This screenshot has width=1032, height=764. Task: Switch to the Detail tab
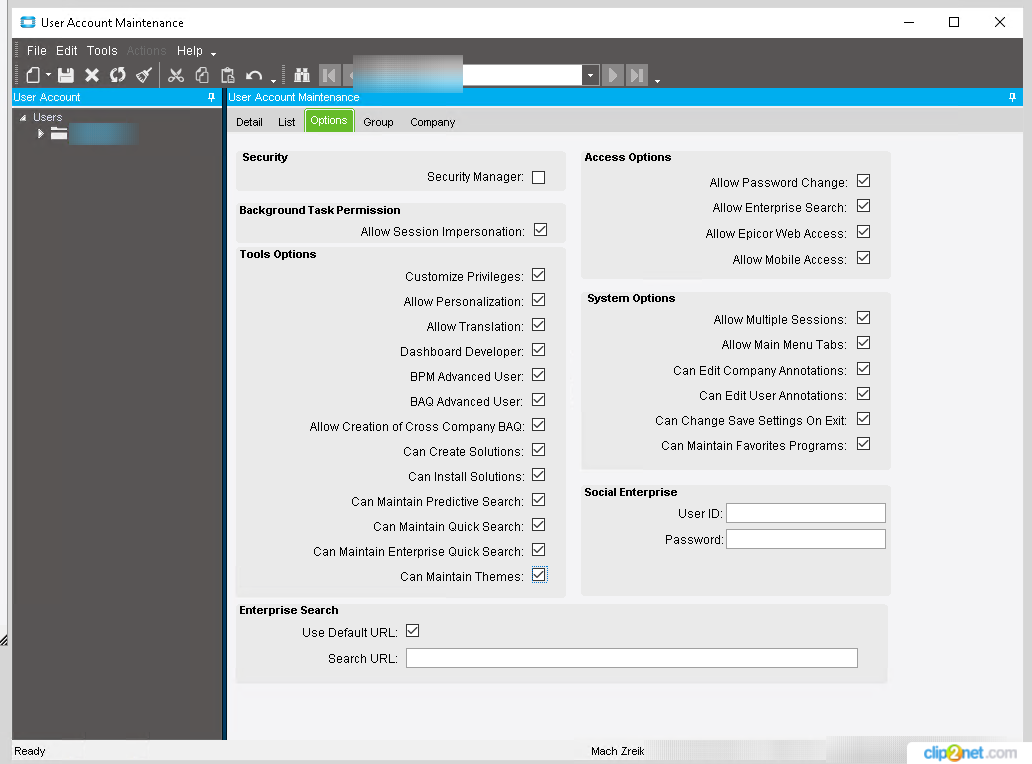249,122
